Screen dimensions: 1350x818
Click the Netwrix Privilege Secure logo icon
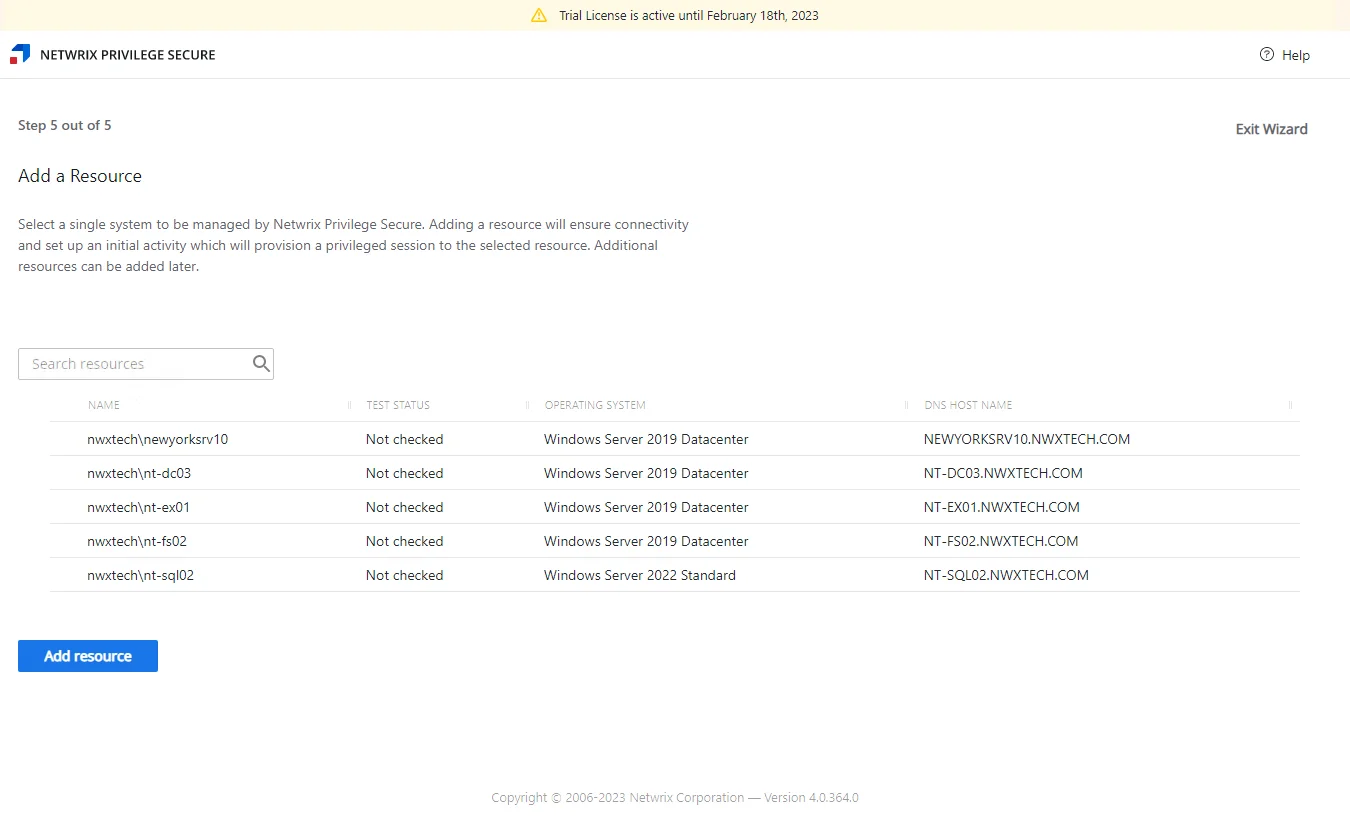coord(20,54)
